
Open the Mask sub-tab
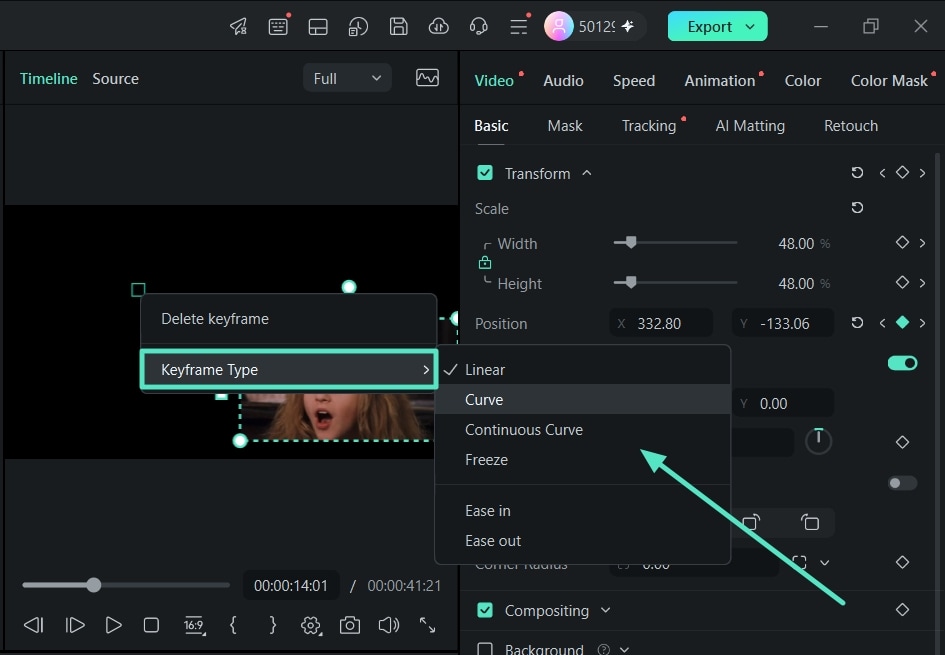coord(565,125)
